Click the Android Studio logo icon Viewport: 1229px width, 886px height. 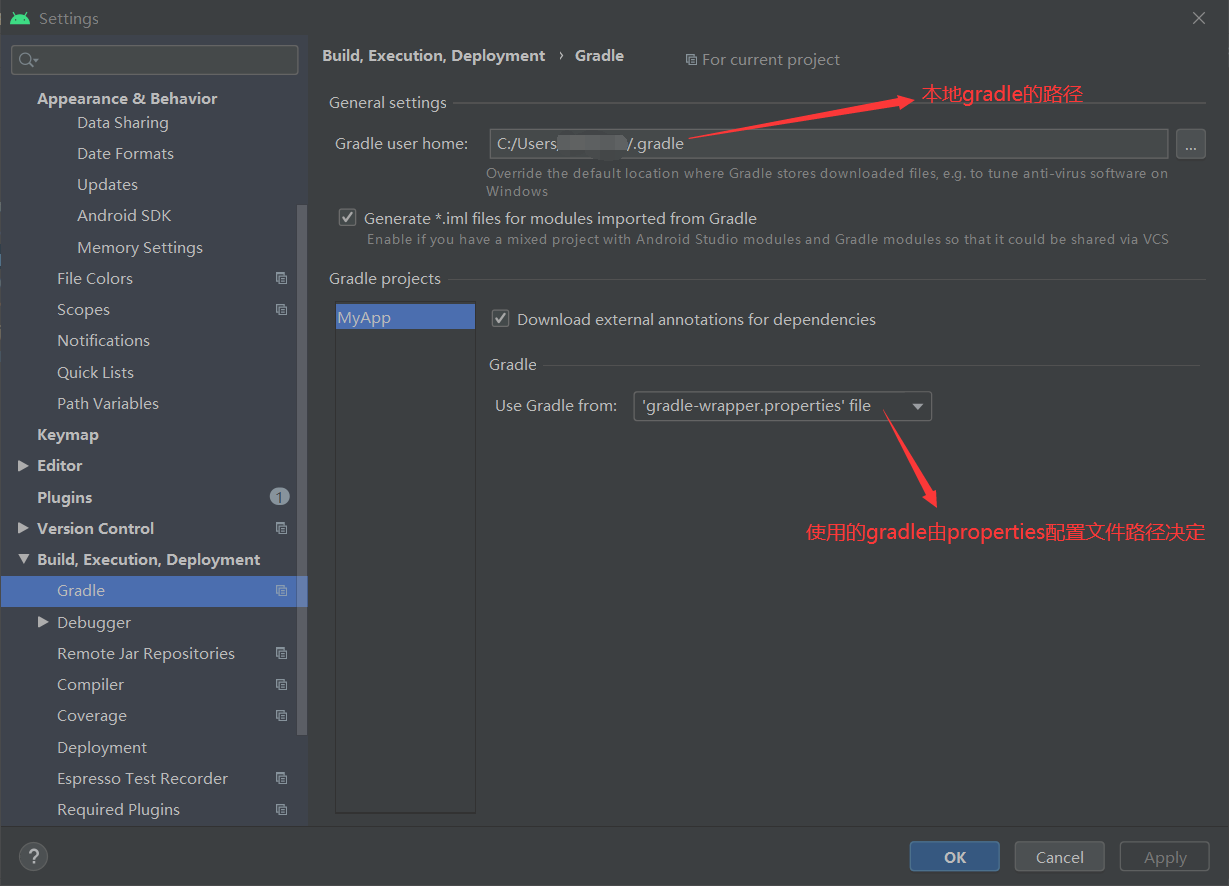pos(20,18)
